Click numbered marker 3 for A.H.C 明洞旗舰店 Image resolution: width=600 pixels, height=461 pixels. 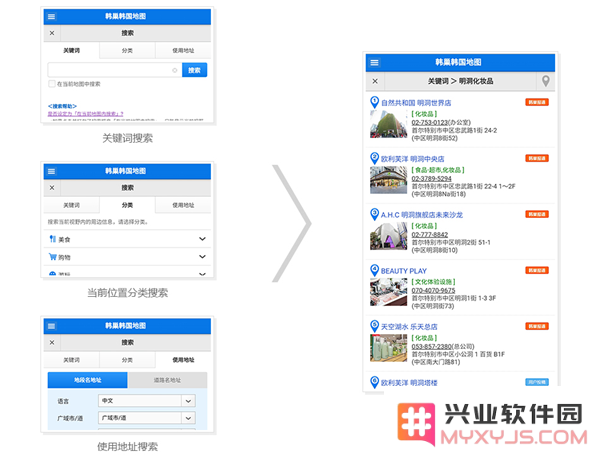click(374, 214)
